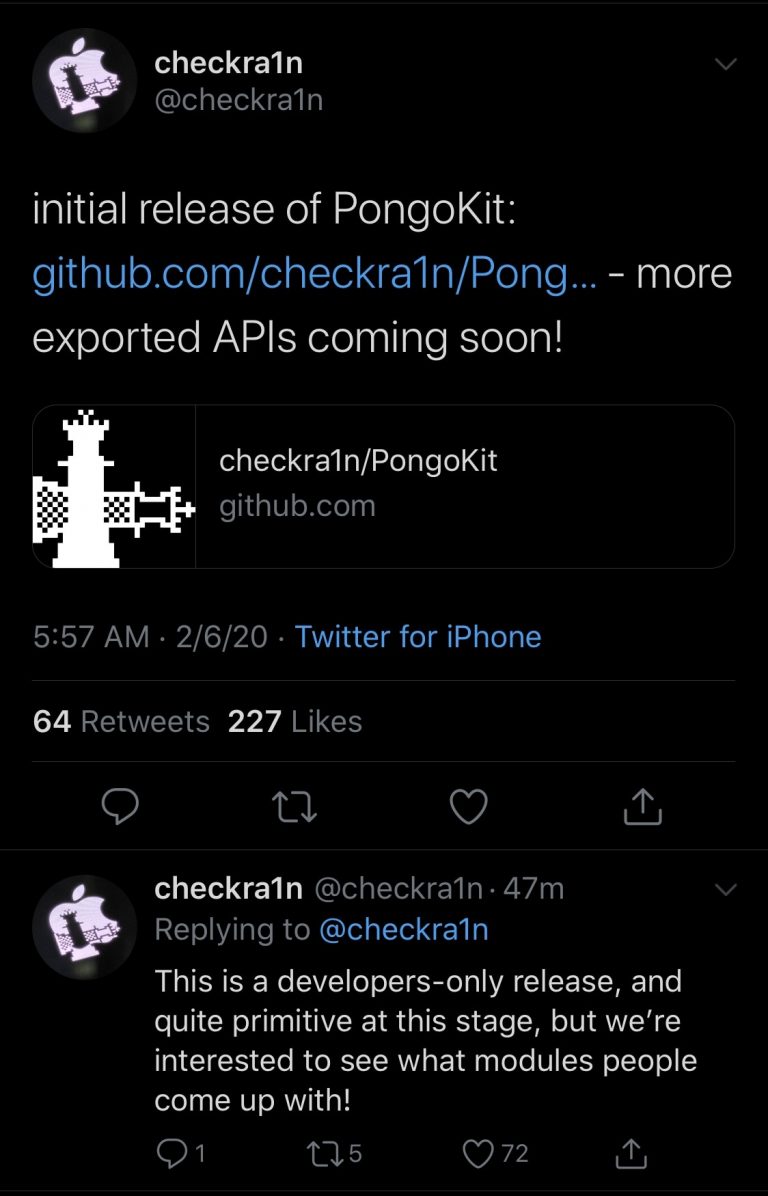Screen dimensions: 768x1196
Task: Retweet the developers-only release reply
Action: [x=332, y=1153]
